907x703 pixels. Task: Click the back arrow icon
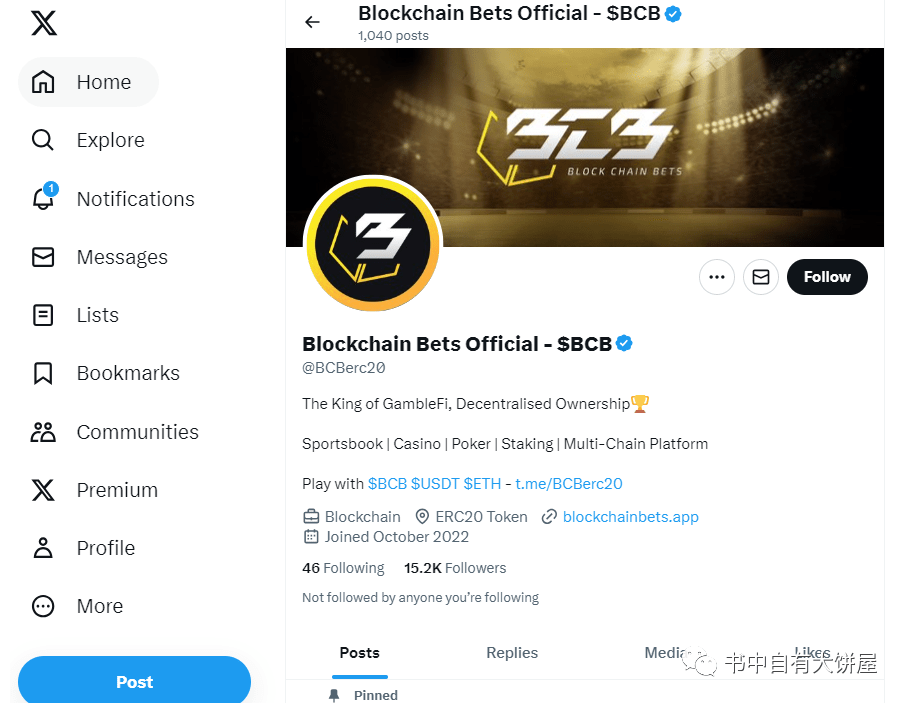click(312, 22)
